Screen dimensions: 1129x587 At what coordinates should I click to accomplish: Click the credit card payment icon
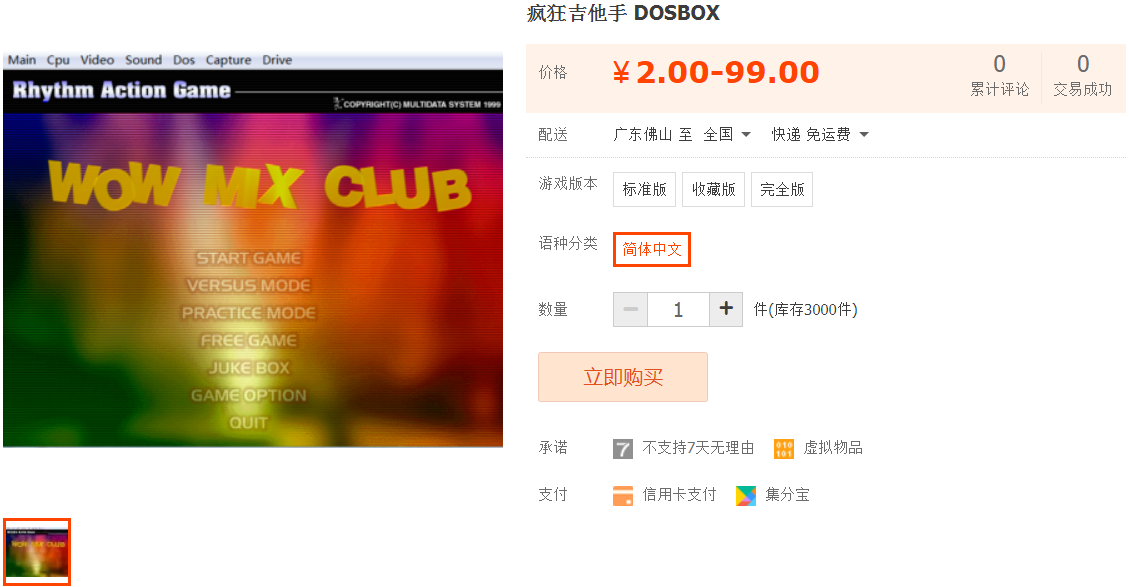coord(623,496)
